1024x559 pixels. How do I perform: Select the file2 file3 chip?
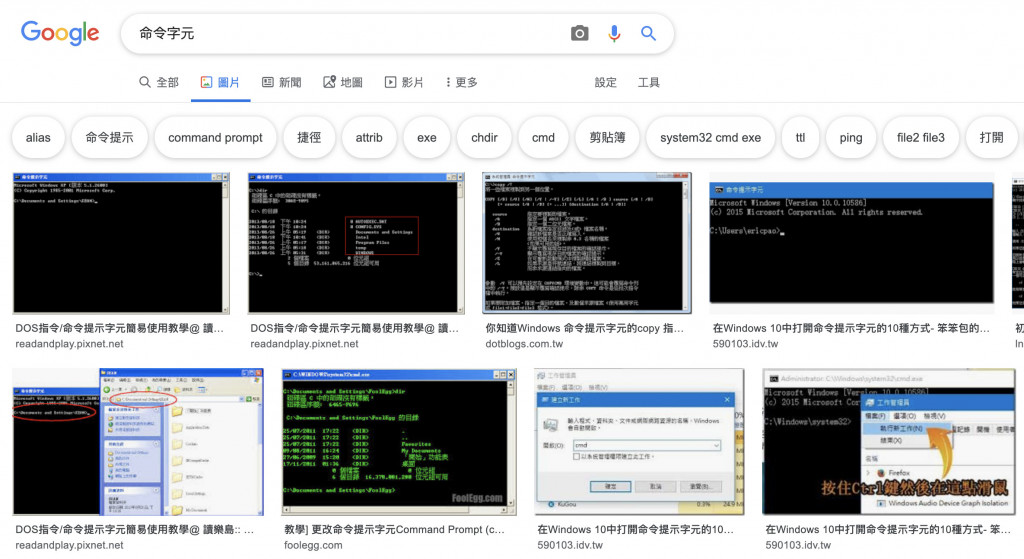[920, 138]
